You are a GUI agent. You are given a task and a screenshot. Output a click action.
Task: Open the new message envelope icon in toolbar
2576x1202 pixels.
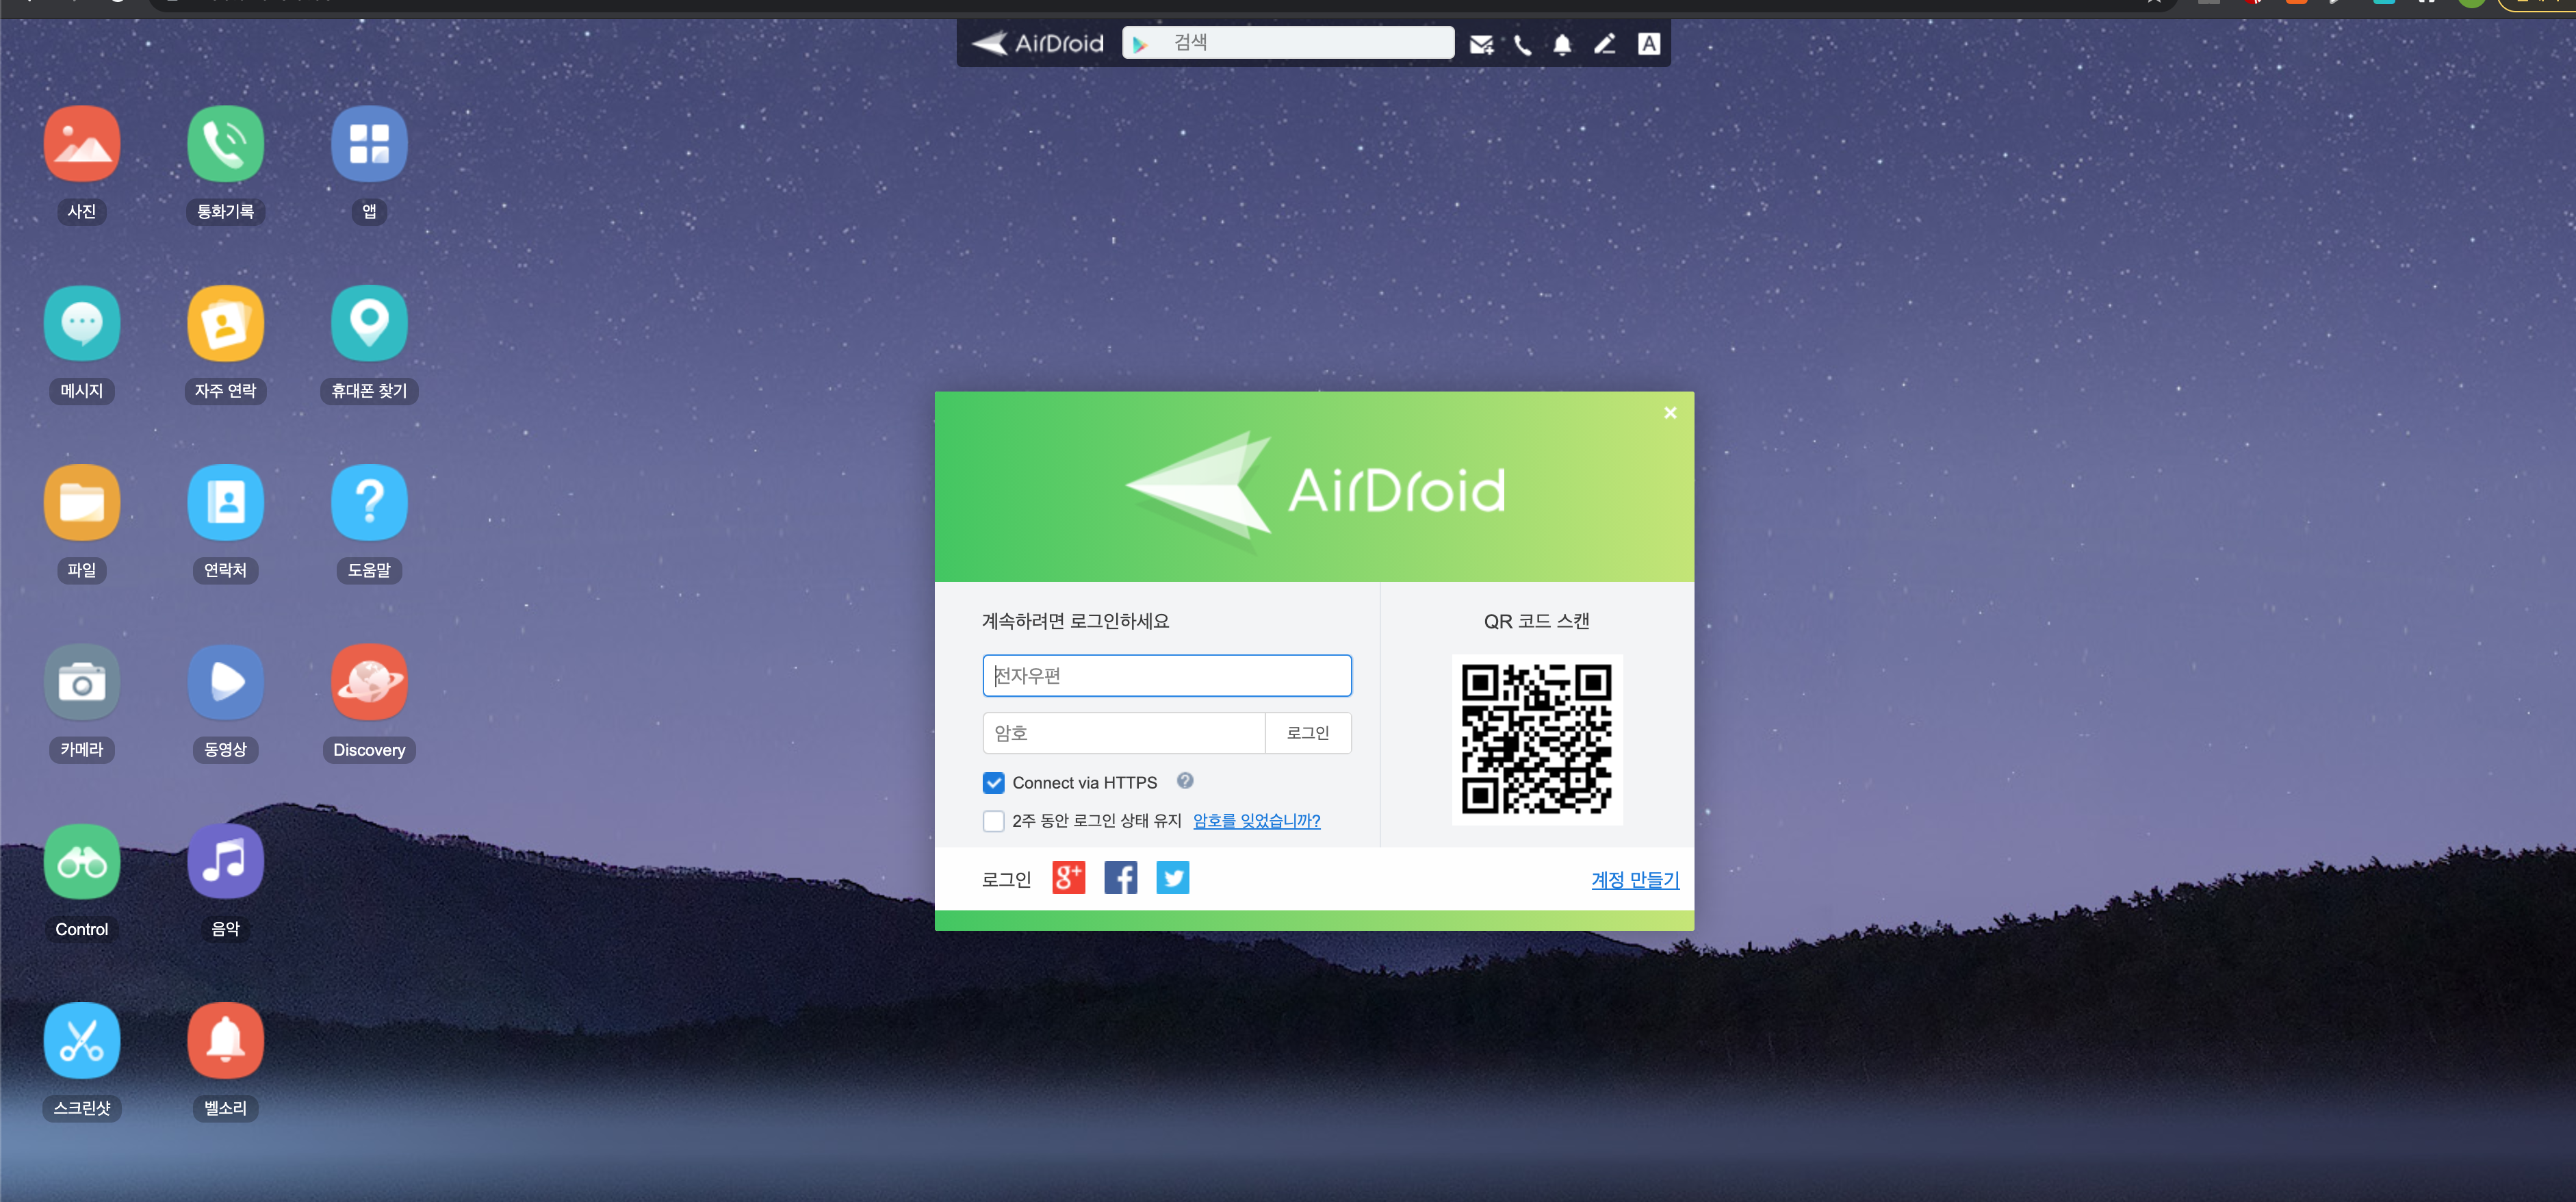tap(1481, 44)
